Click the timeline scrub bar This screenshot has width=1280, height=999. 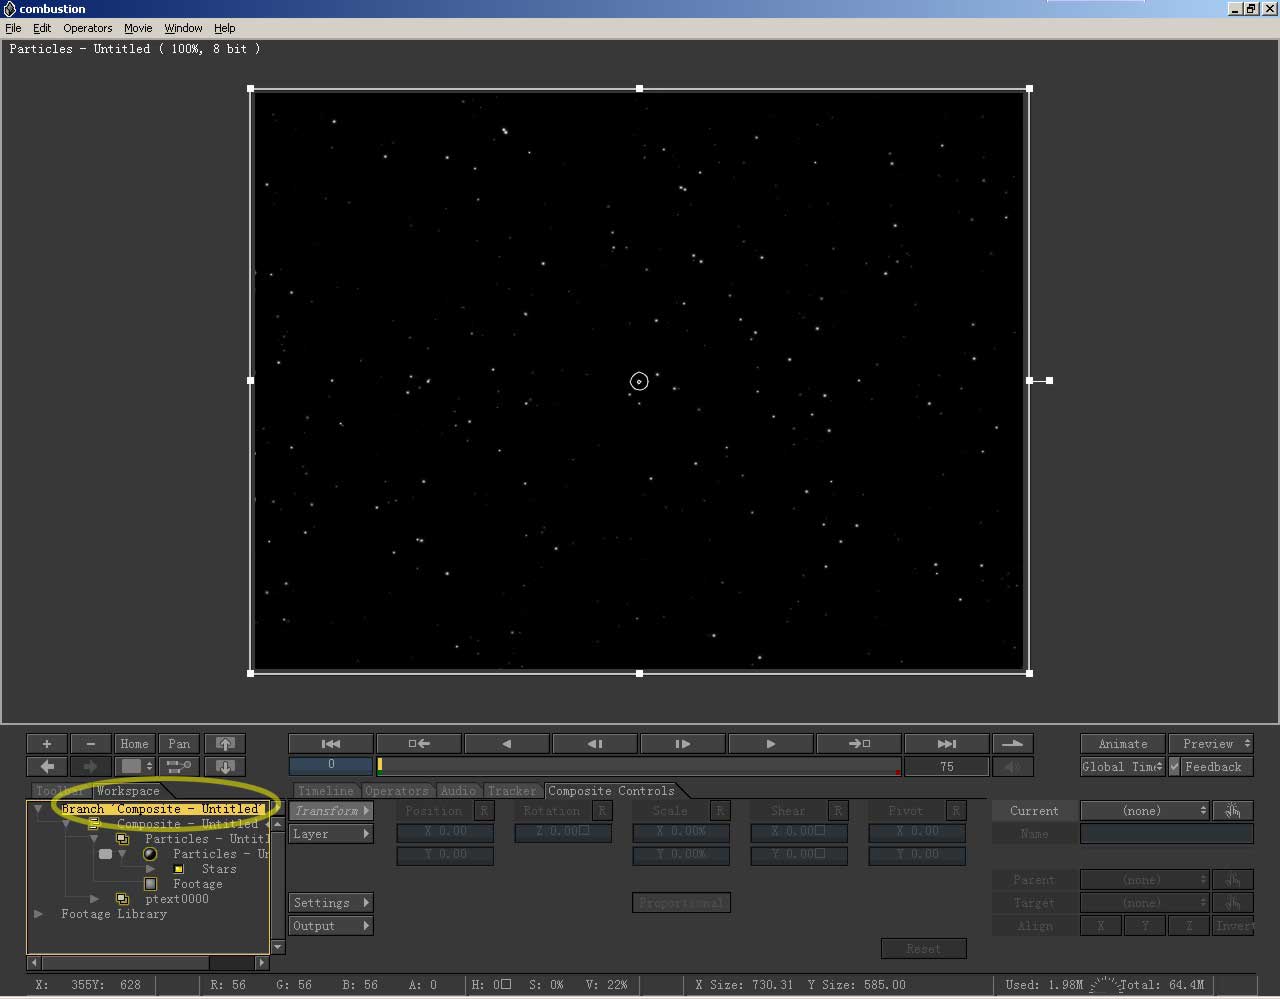640,766
